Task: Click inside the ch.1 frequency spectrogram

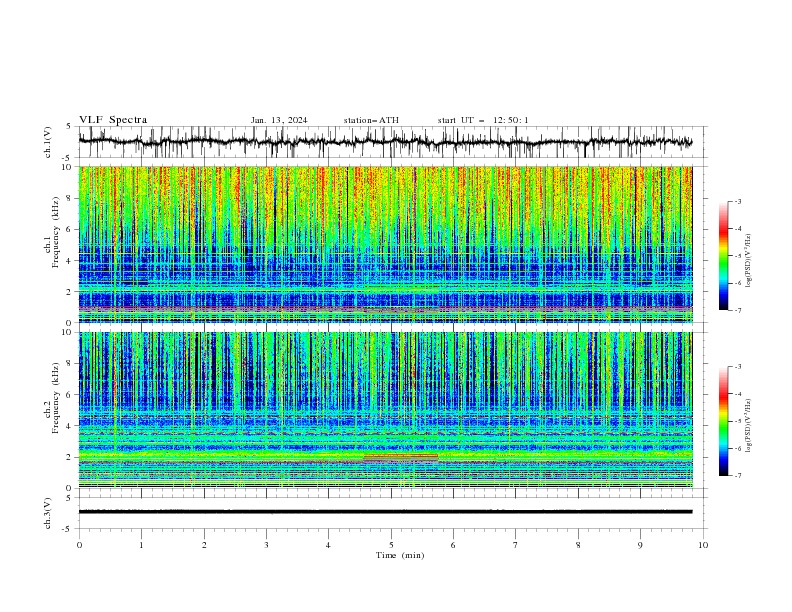Action: pos(386,244)
